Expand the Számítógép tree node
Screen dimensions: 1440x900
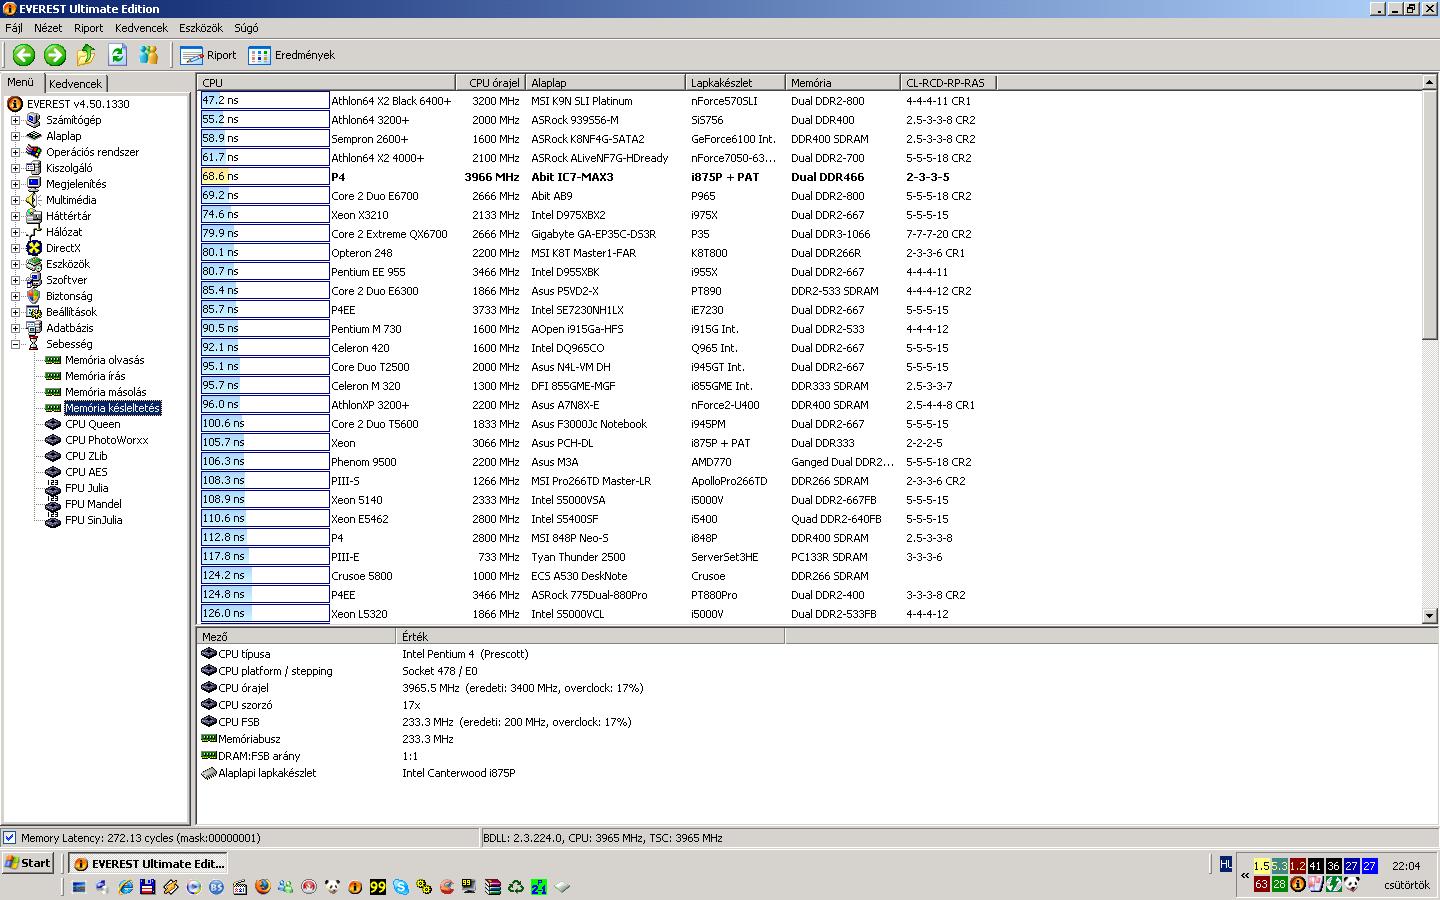coord(15,120)
